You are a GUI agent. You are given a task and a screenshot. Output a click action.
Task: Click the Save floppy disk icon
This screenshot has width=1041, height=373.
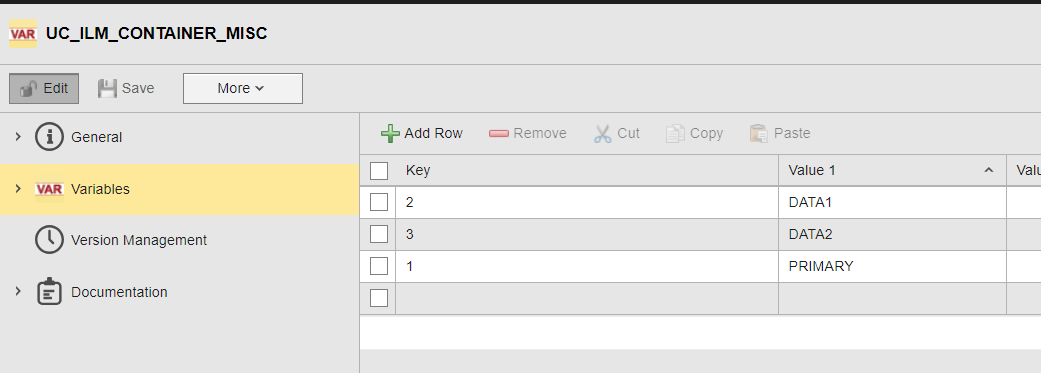(107, 88)
